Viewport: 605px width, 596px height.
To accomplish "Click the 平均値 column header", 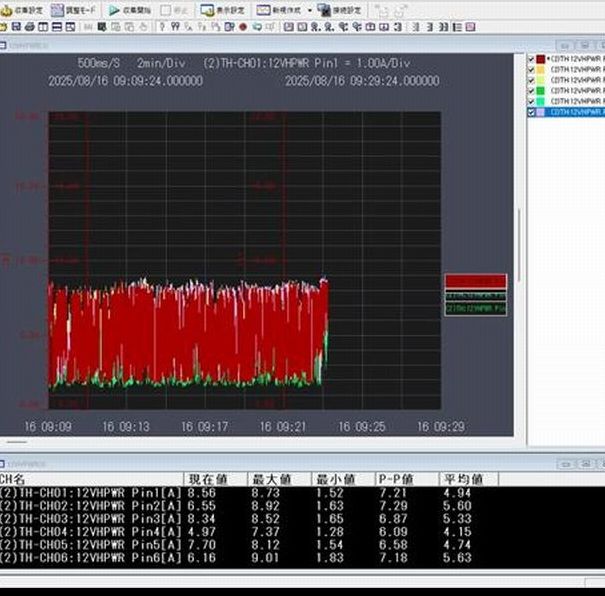I will [x=469, y=480].
